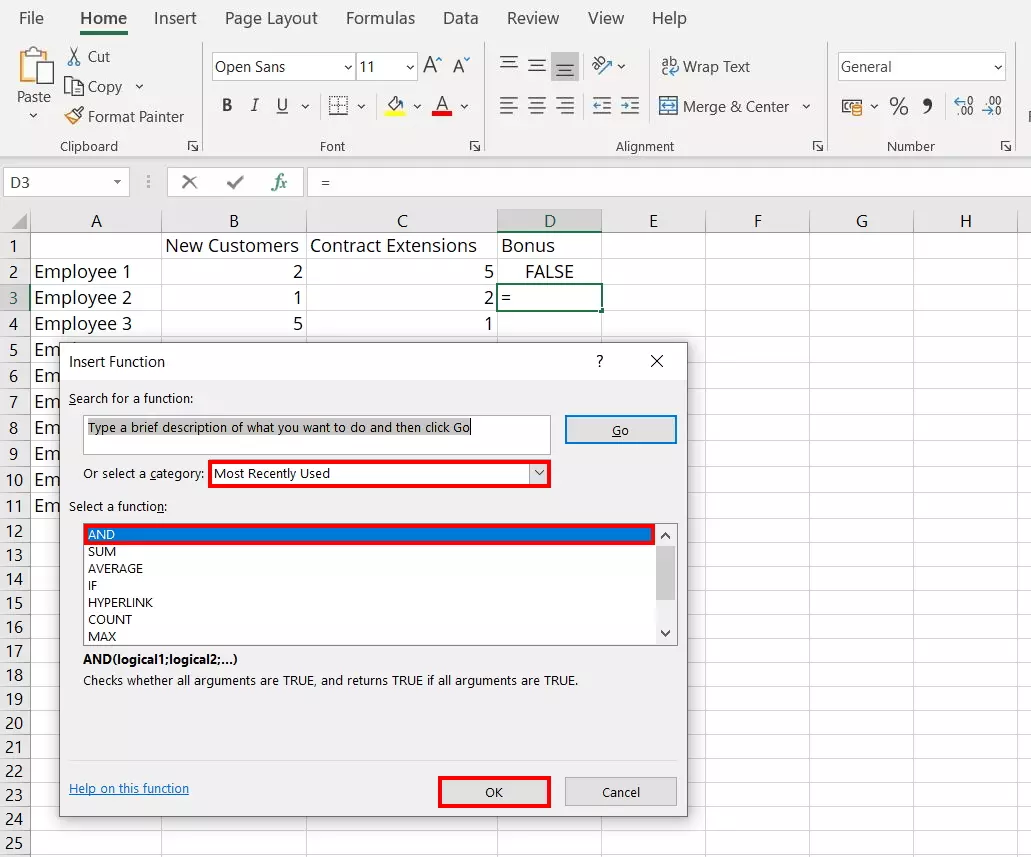Screen dimensions: 1031x857
Task: Open the font size dropdown
Action: [x=410, y=67]
